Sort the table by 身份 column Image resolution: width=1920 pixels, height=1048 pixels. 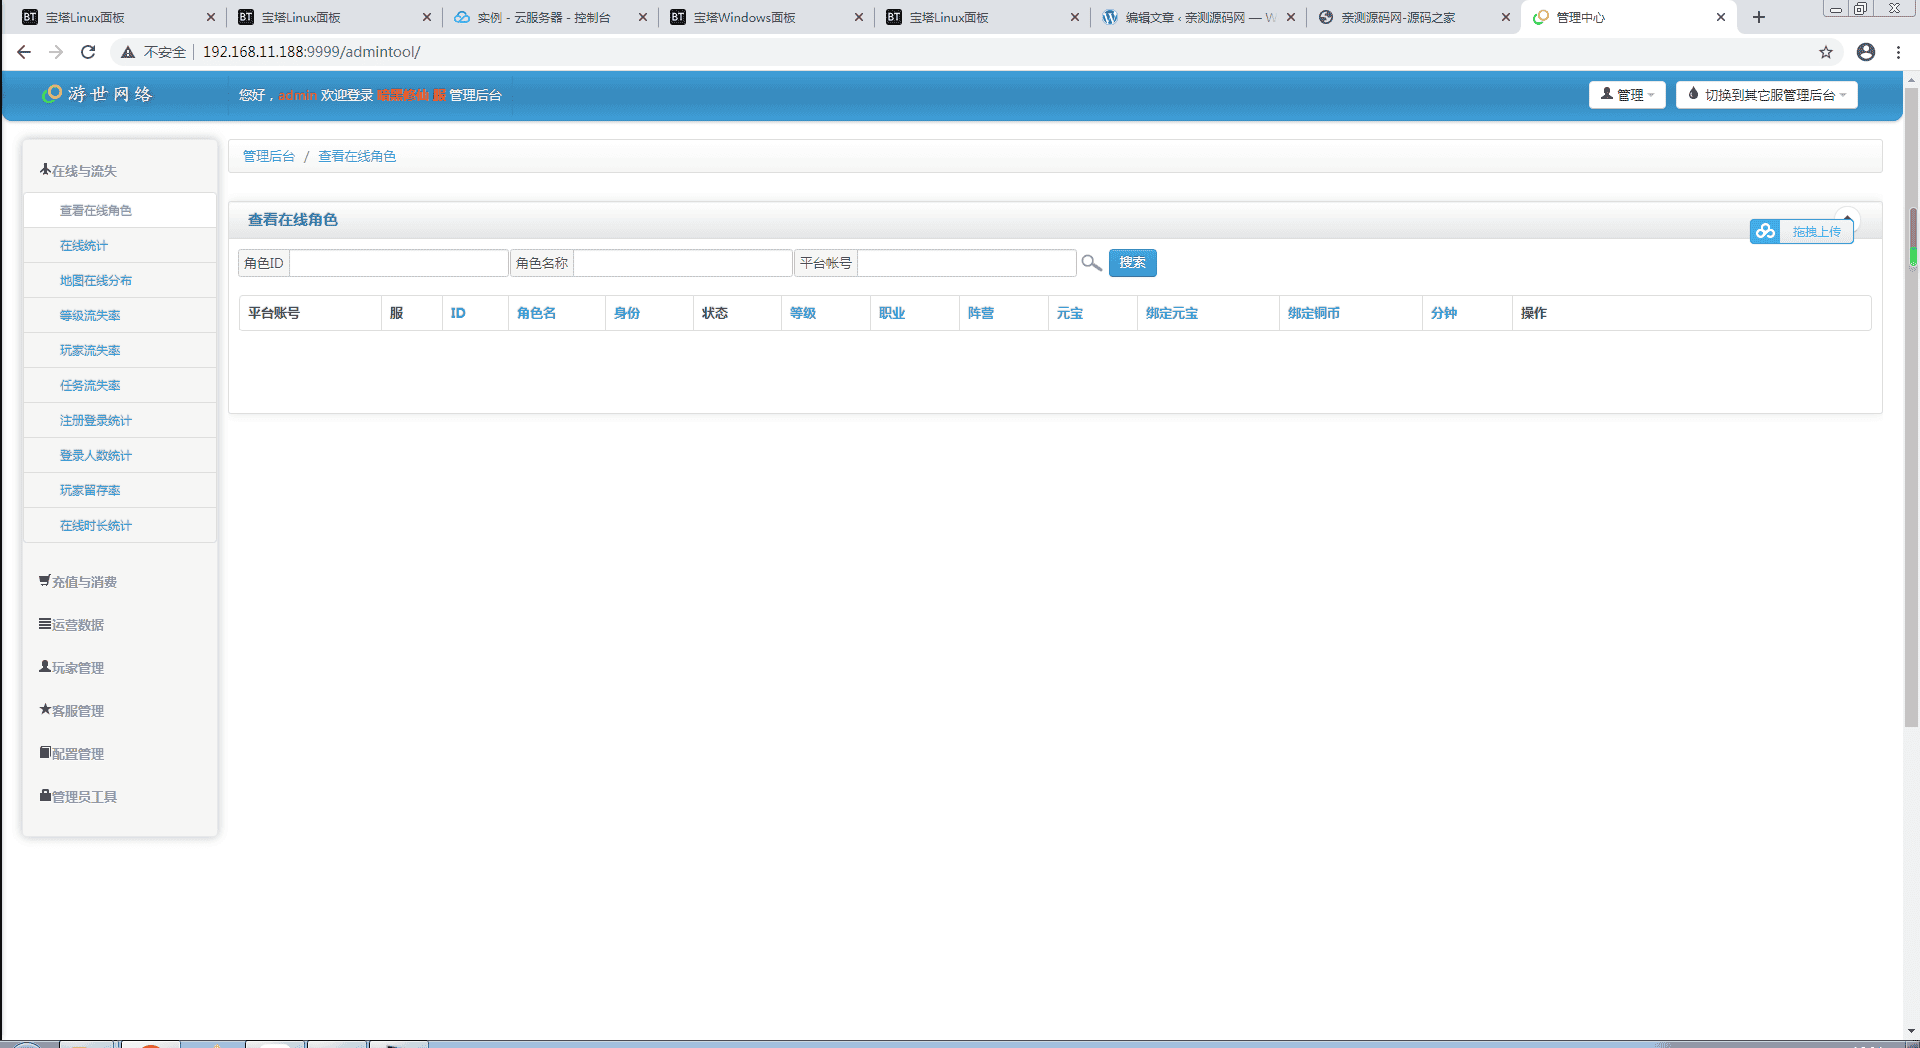pos(627,313)
